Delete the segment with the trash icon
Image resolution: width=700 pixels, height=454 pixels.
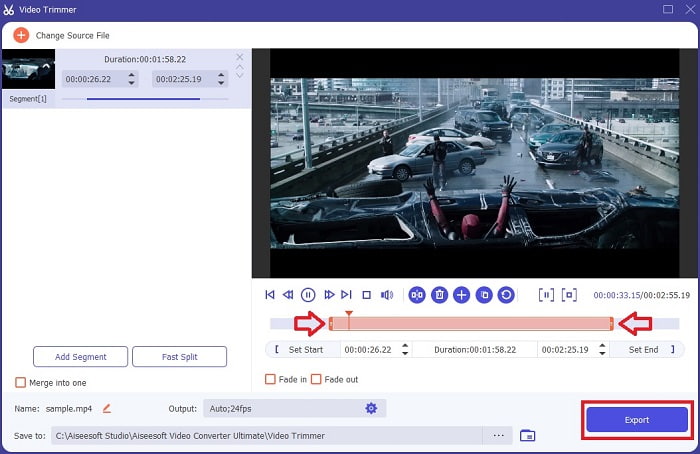click(x=439, y=295)
